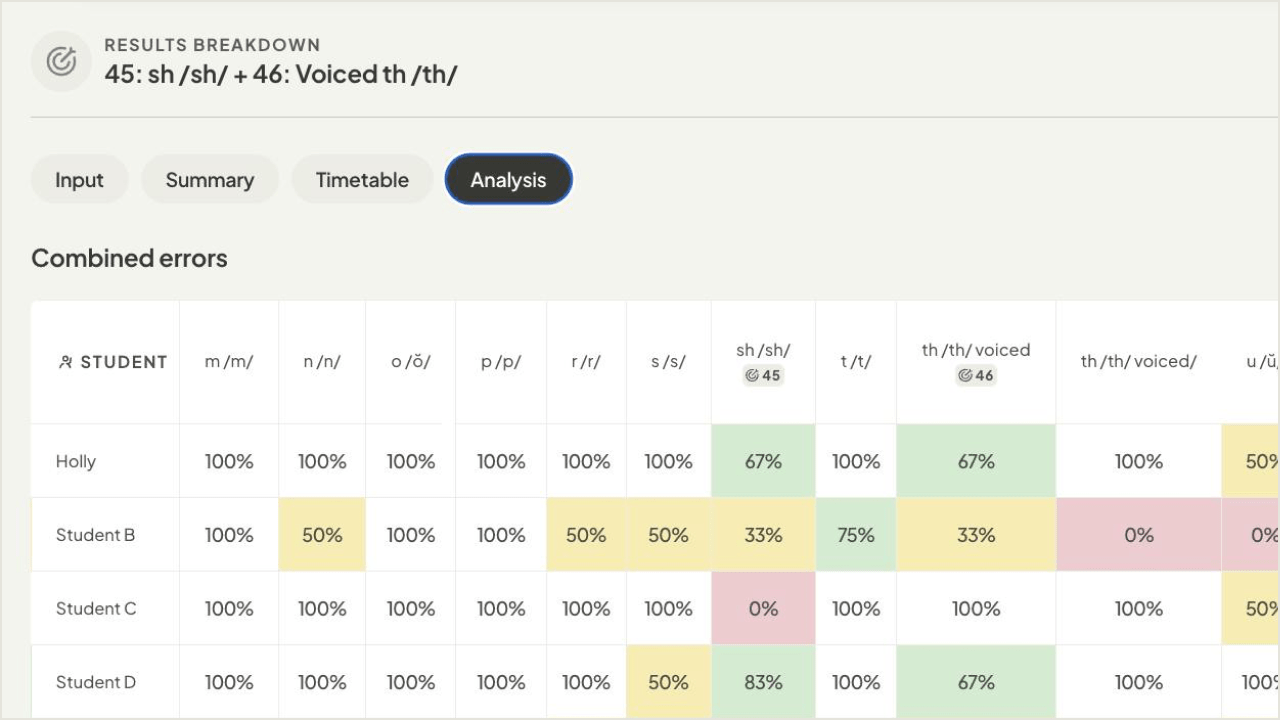
Task: Click Student C's red 0% sh cell
Action: coord(763,608)
